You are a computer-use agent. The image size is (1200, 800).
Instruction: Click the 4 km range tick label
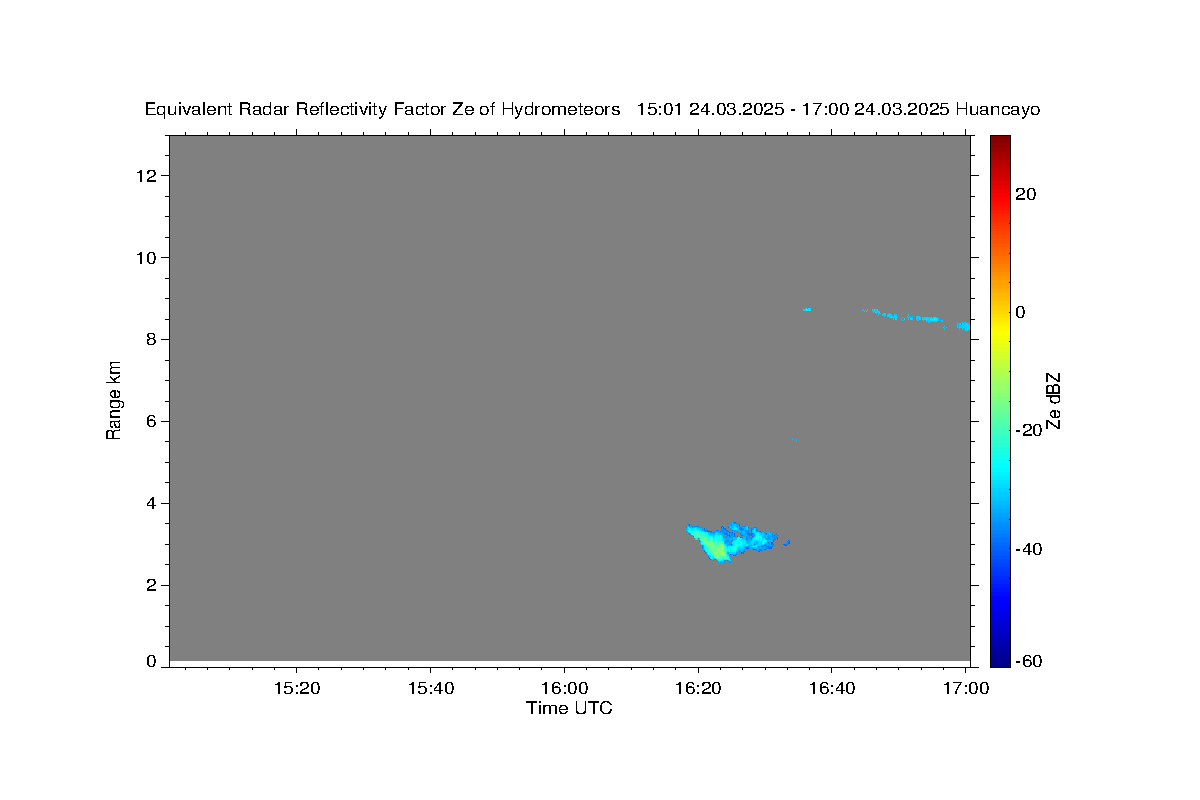153,503
